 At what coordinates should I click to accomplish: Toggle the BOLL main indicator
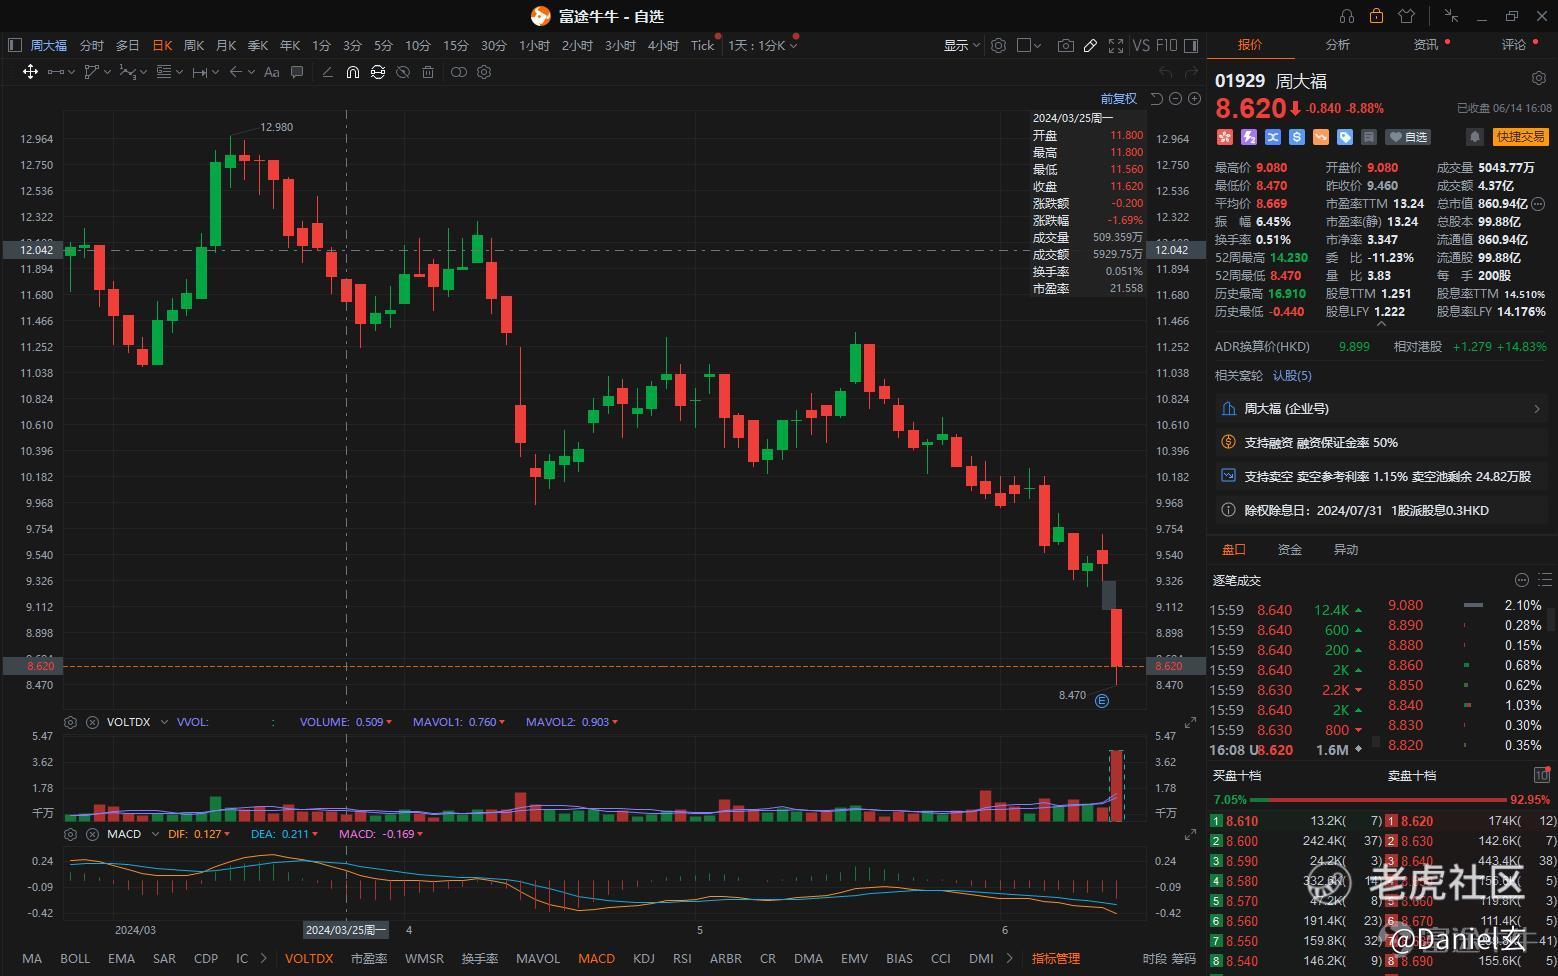(x=75, y=958)
